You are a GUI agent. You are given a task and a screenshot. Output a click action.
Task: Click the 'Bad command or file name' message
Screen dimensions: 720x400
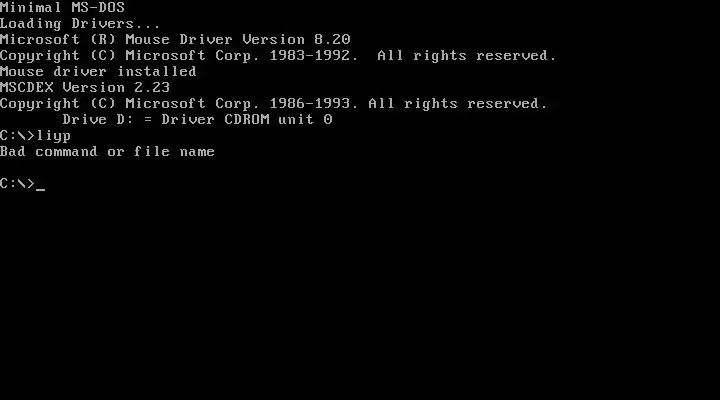[107, 152]
